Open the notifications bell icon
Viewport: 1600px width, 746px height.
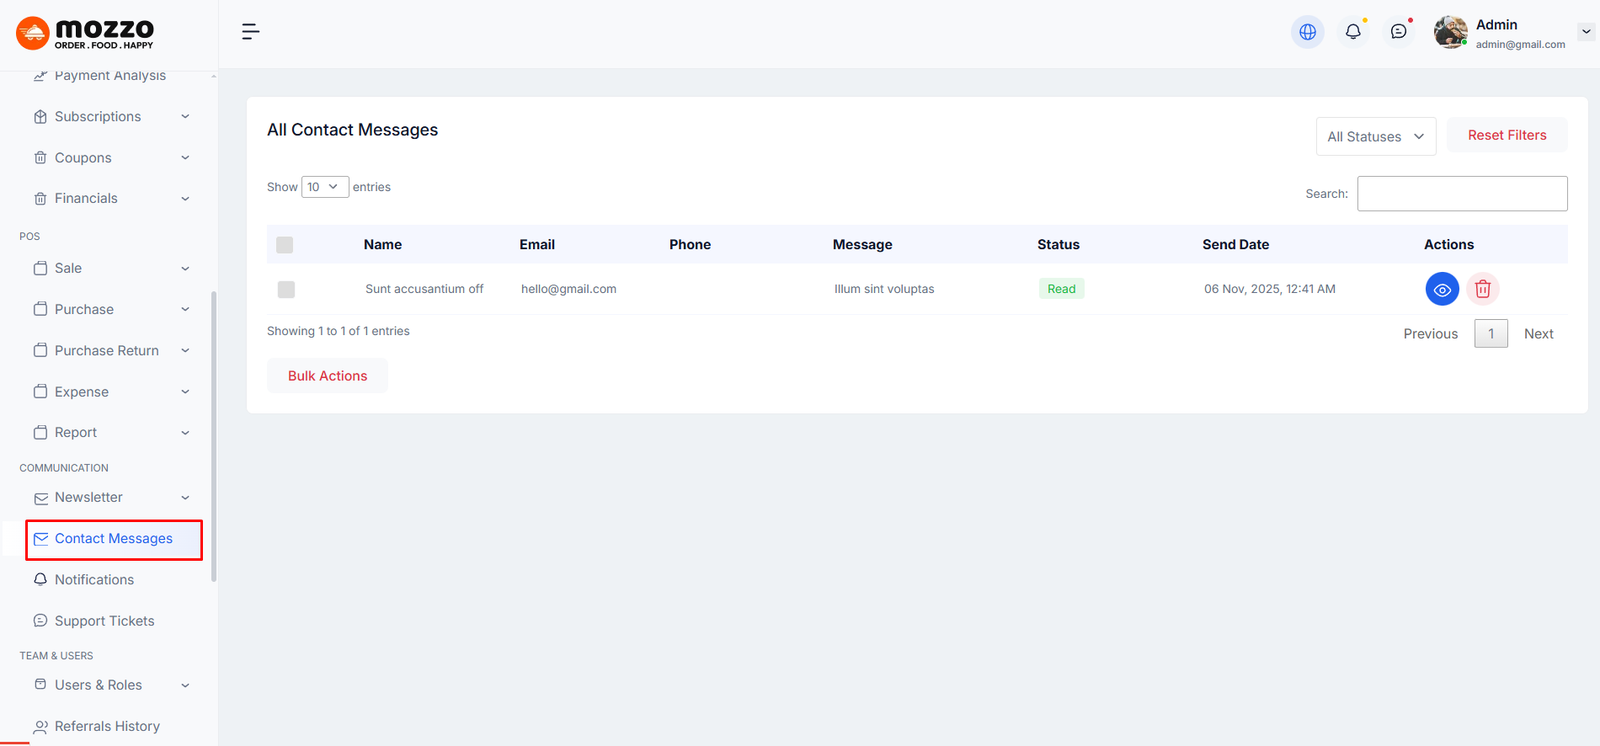[x=1353, y=32]
